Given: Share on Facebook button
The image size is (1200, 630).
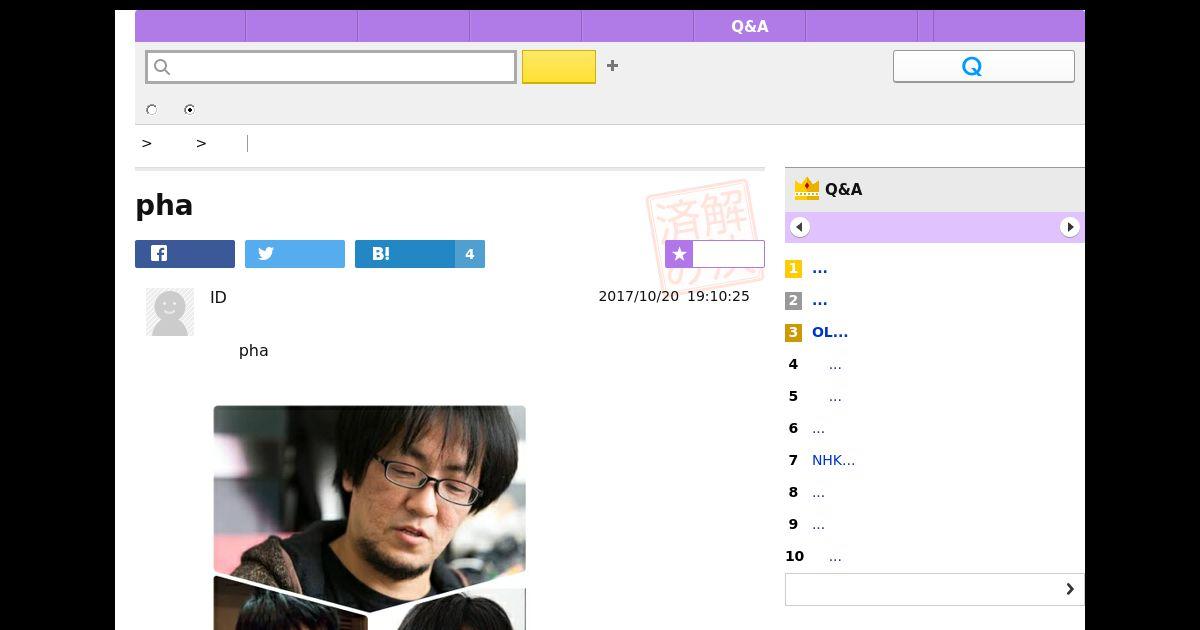Looking at the screenshot, I should click(x=185, y=254).
